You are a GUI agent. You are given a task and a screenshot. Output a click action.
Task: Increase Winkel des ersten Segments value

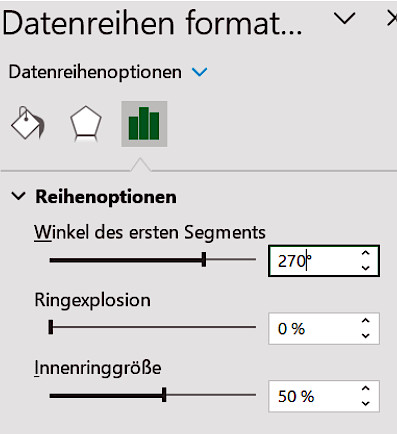[x=366, y=254]
